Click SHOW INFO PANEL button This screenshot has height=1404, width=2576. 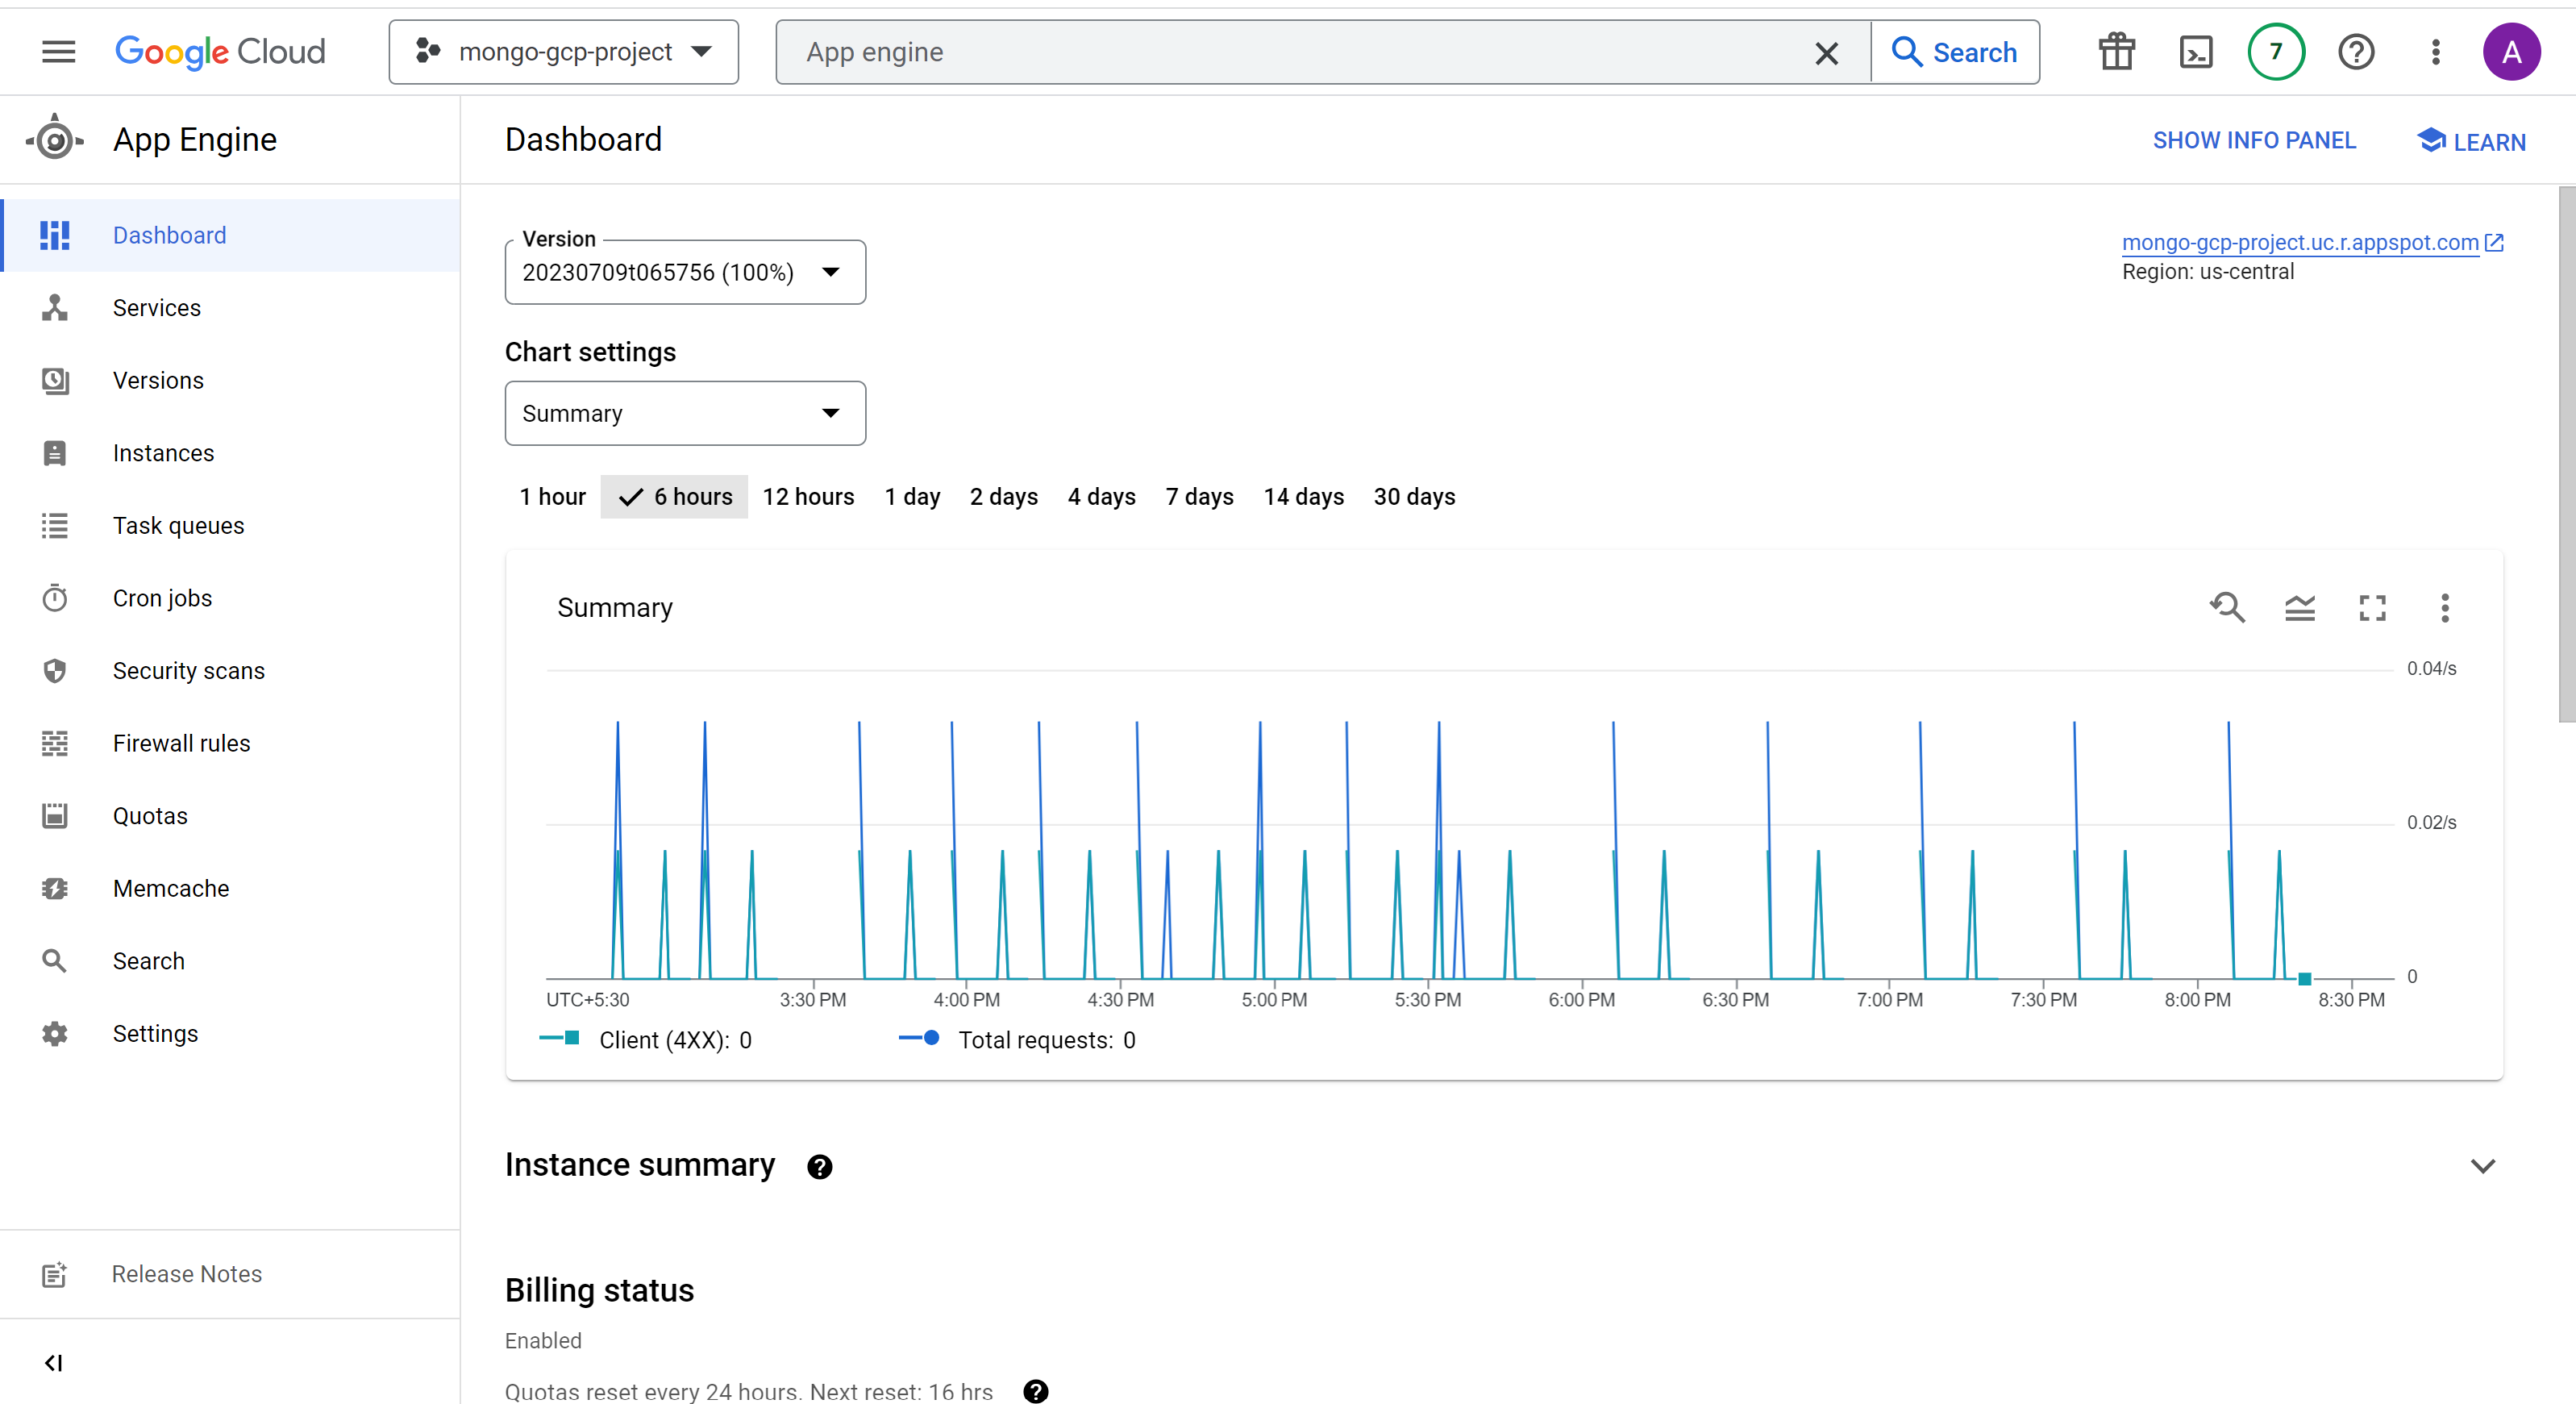pyautogui.click(x=2254, y=141)
